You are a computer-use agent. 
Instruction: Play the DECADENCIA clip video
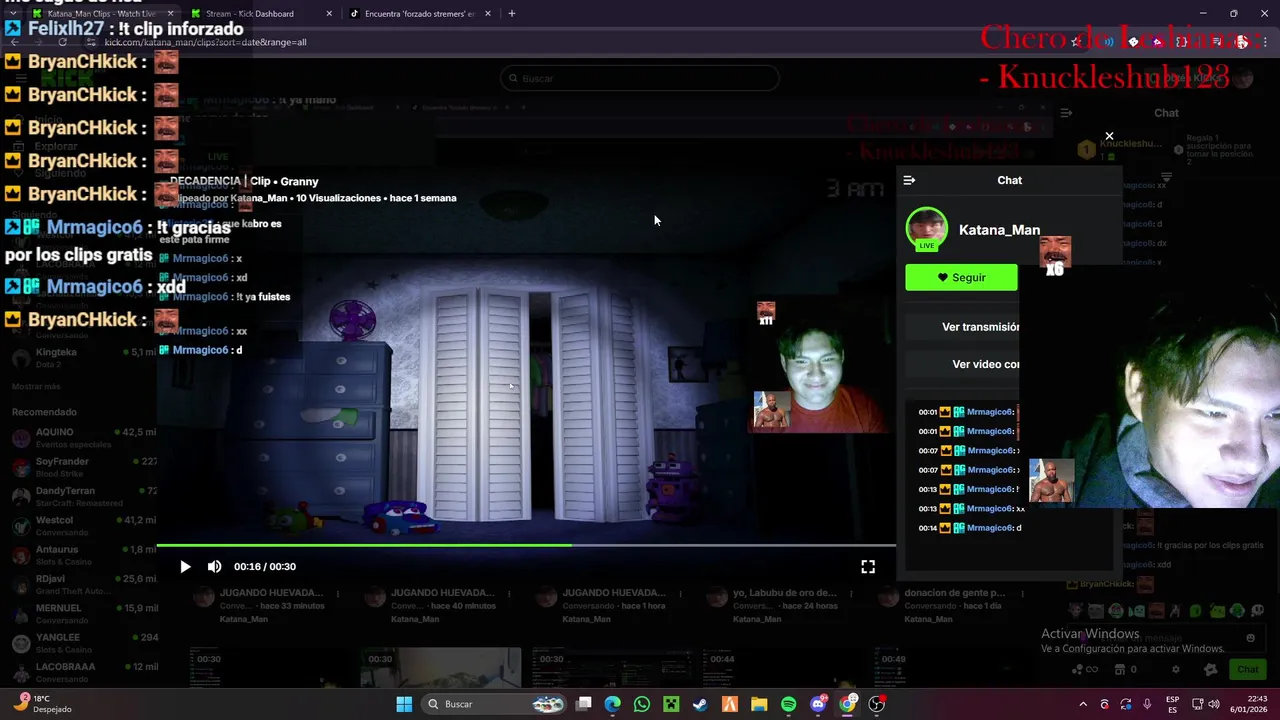[185, 566]
